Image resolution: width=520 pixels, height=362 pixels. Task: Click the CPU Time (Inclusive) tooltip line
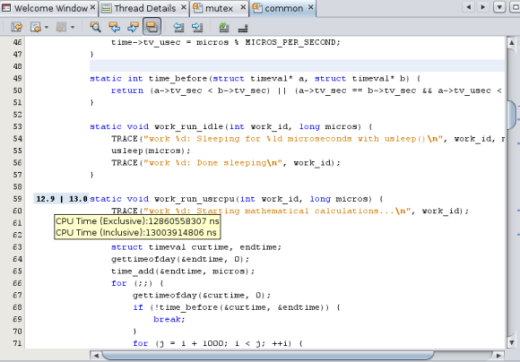tap(136, 233)
